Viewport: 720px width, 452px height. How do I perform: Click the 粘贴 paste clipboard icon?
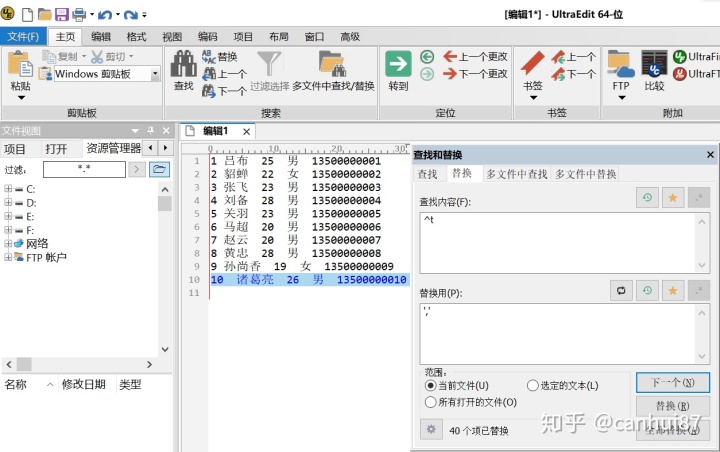pyautogui.click(x=20, y=64)
